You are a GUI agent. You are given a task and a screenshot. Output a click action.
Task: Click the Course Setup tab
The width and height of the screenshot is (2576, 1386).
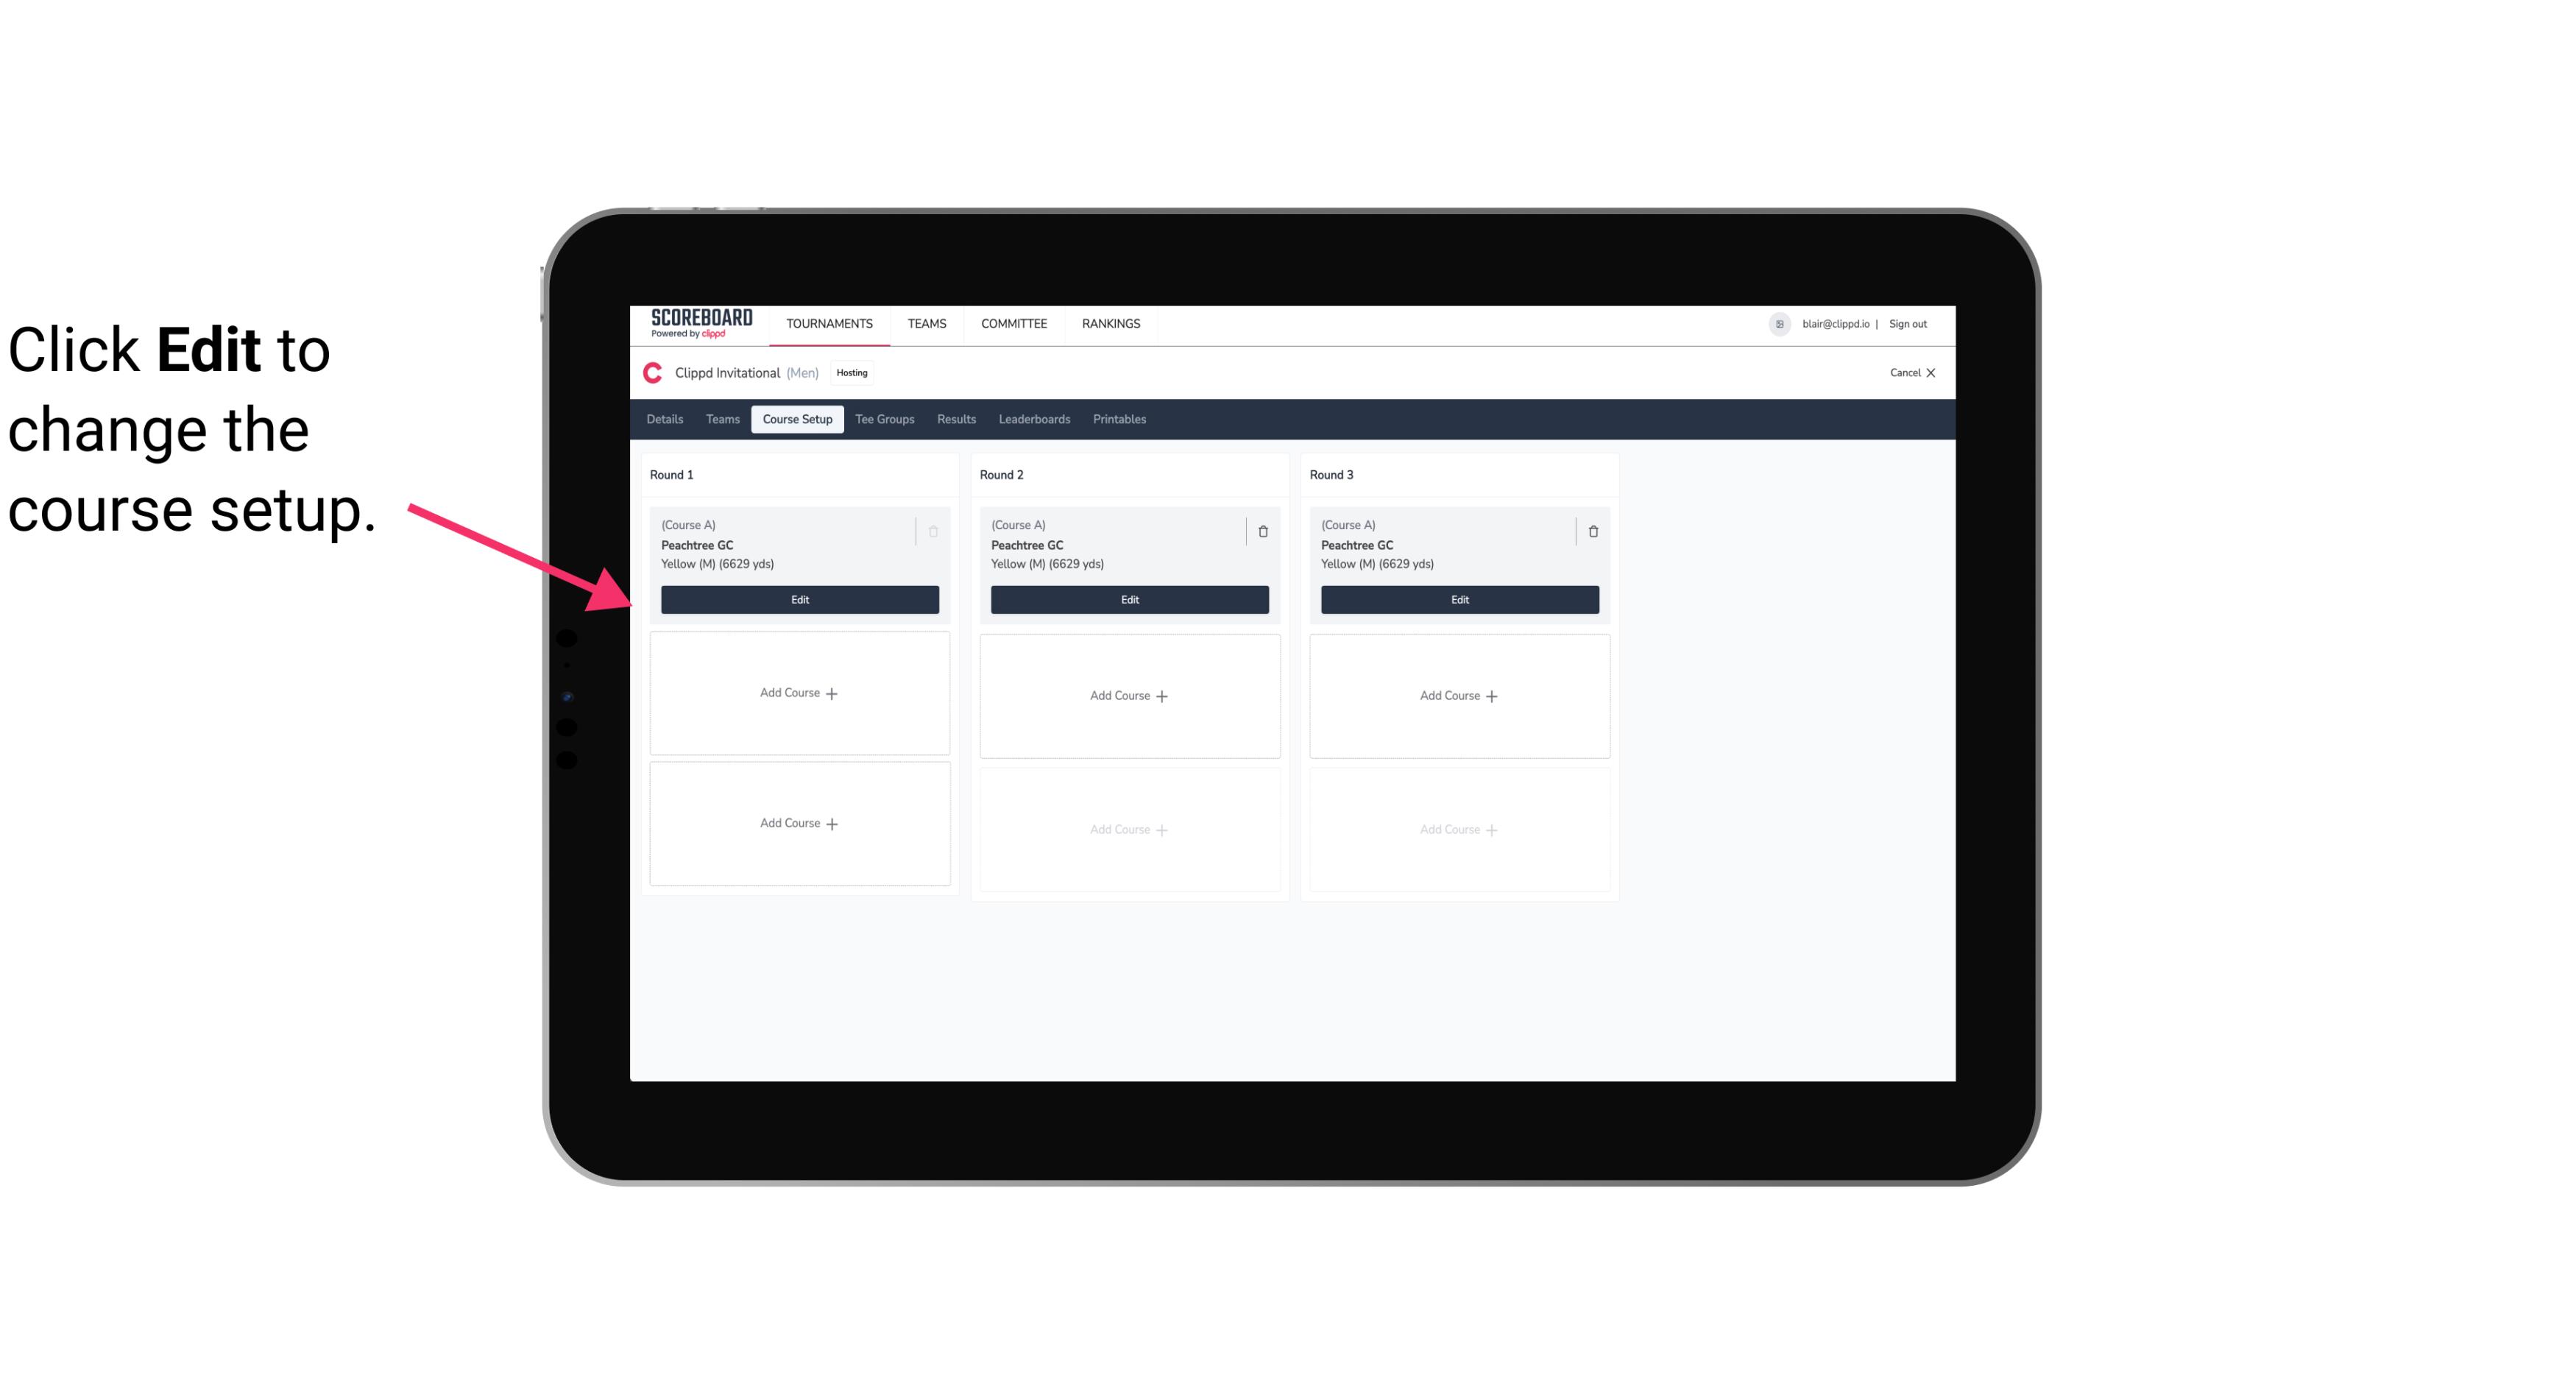(796, 418)
